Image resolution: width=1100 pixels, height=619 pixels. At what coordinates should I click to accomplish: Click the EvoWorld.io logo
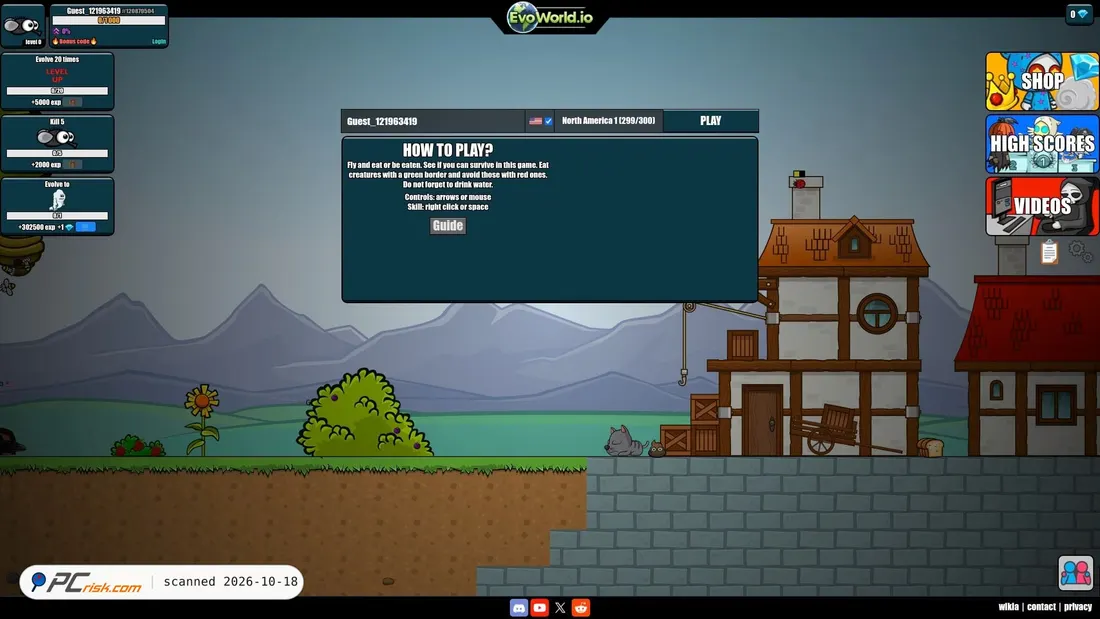click(x=551, y=18)
